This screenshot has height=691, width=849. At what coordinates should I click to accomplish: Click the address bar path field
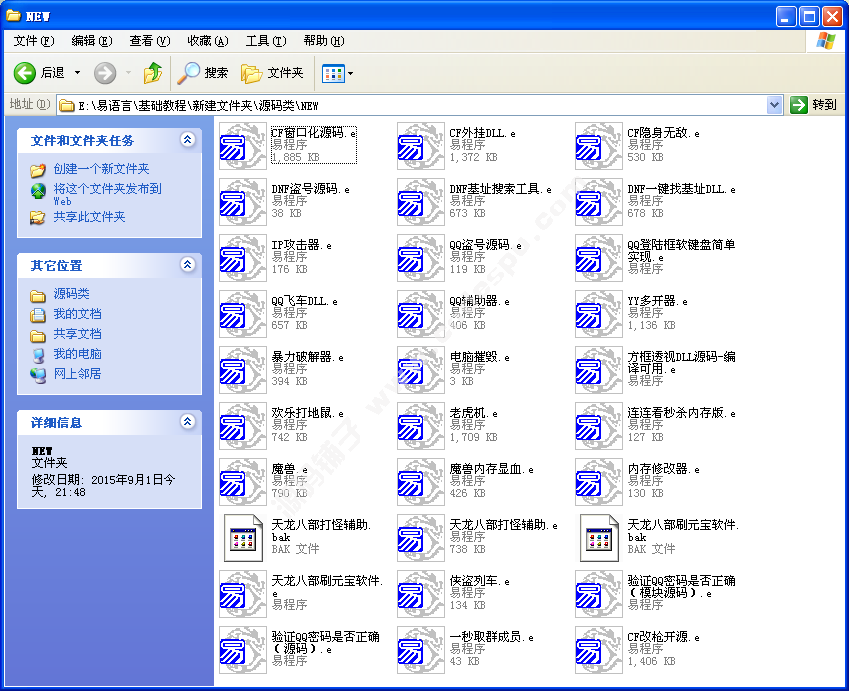click(x=412, y=105)
